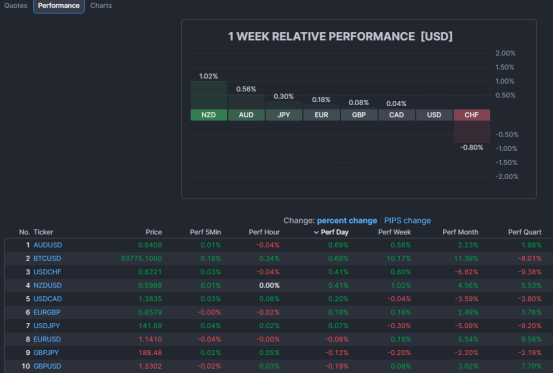
Task: Click the CHF red bar label
Action: (x=471, y=115)
